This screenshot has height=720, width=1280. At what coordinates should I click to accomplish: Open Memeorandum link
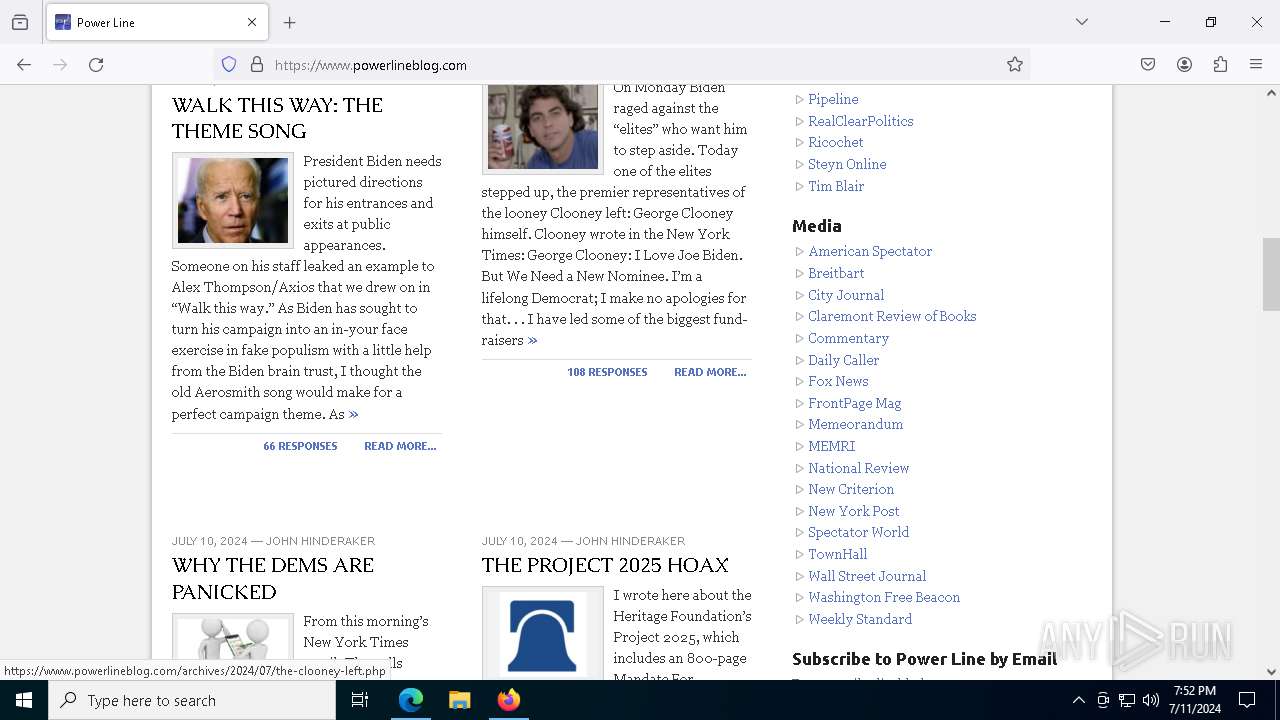pyautogui.click(x=856, y=424)
